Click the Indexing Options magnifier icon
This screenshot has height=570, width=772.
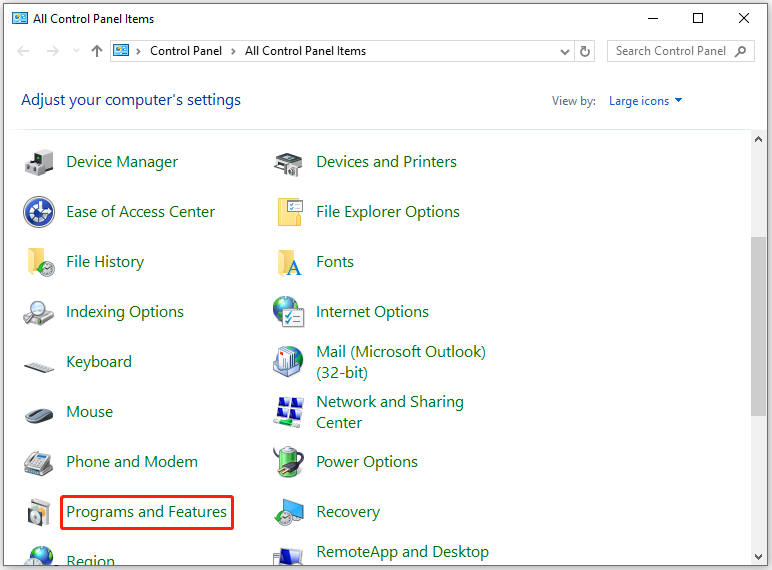pyautogui.click(x=39, y=312)
